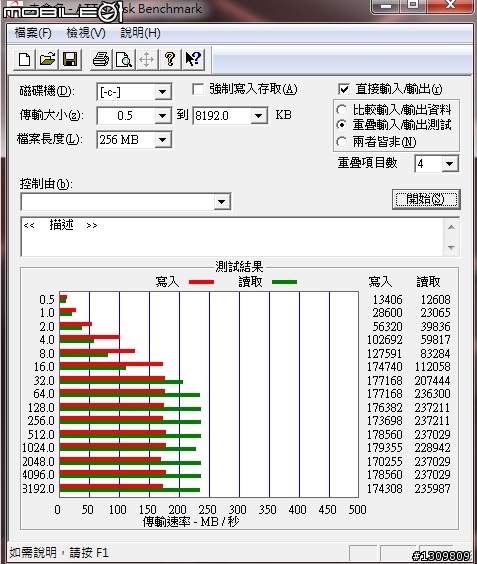
Task: Click the 開始(S) start button
Action: pos(426,199)
